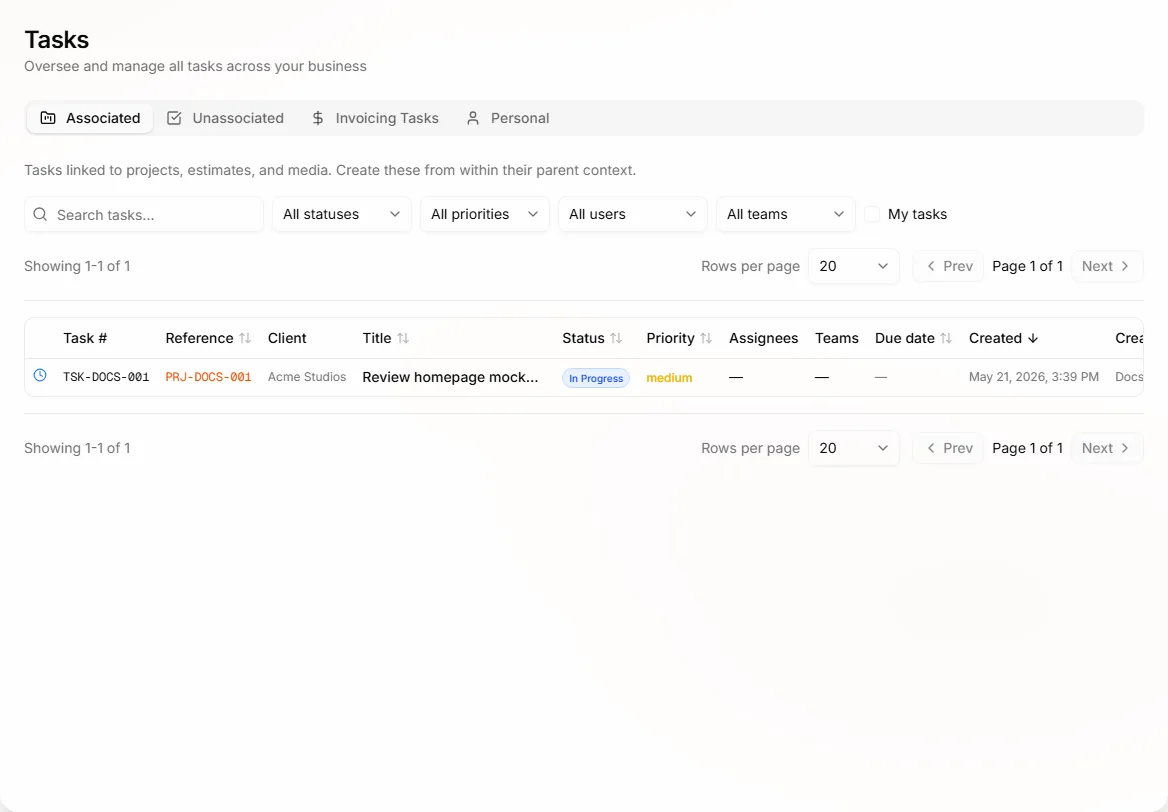Click the Acme Studios client cell
This screenshot has height=812, width=1168.
coord(307,377)
